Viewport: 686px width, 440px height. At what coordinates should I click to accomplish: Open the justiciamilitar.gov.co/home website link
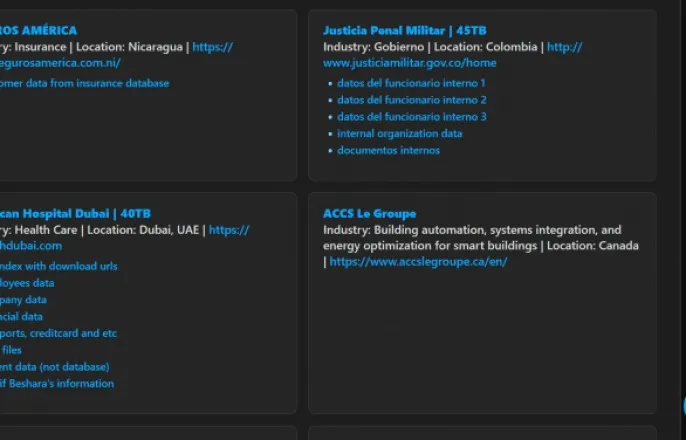click(410, 63)
